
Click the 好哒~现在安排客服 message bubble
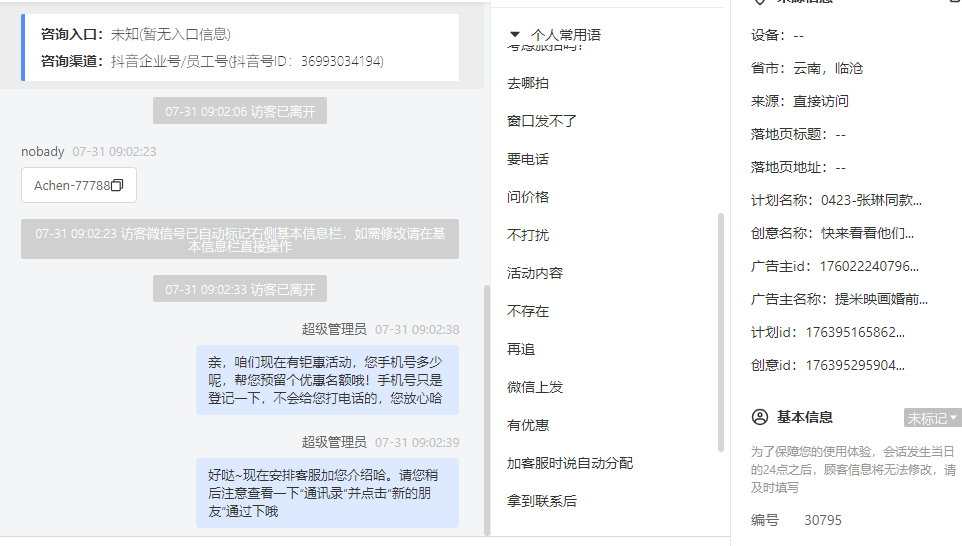(328, 493)
